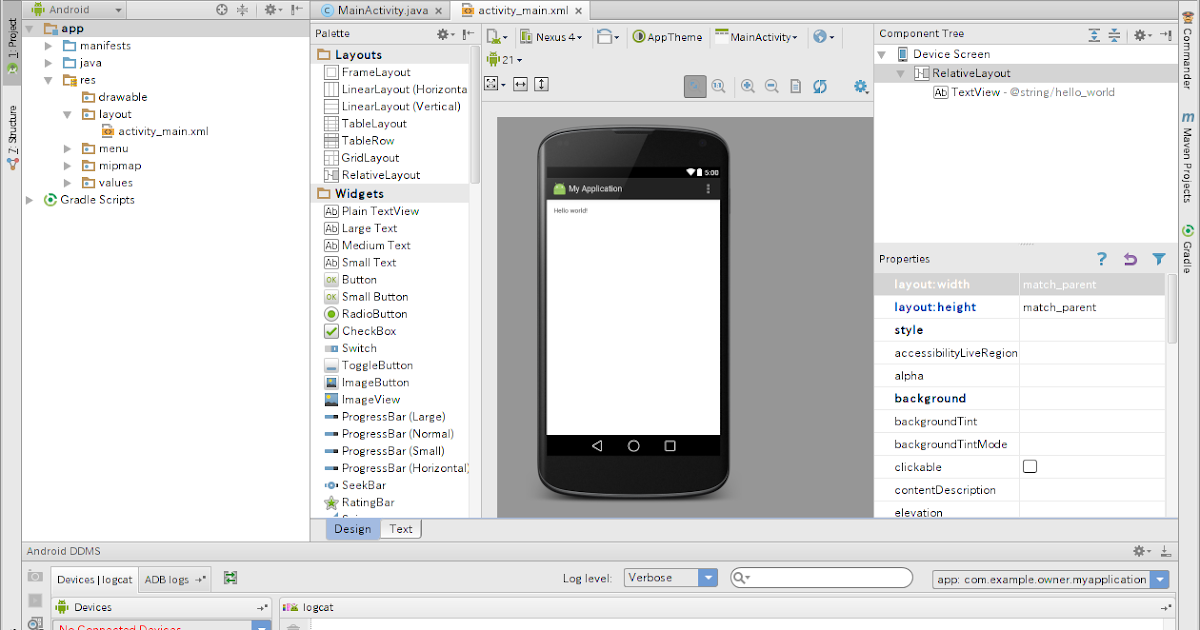This screenshot has height=630, width=1200.
Task: Open the locale globe dropdown
Action: [824, 37]
